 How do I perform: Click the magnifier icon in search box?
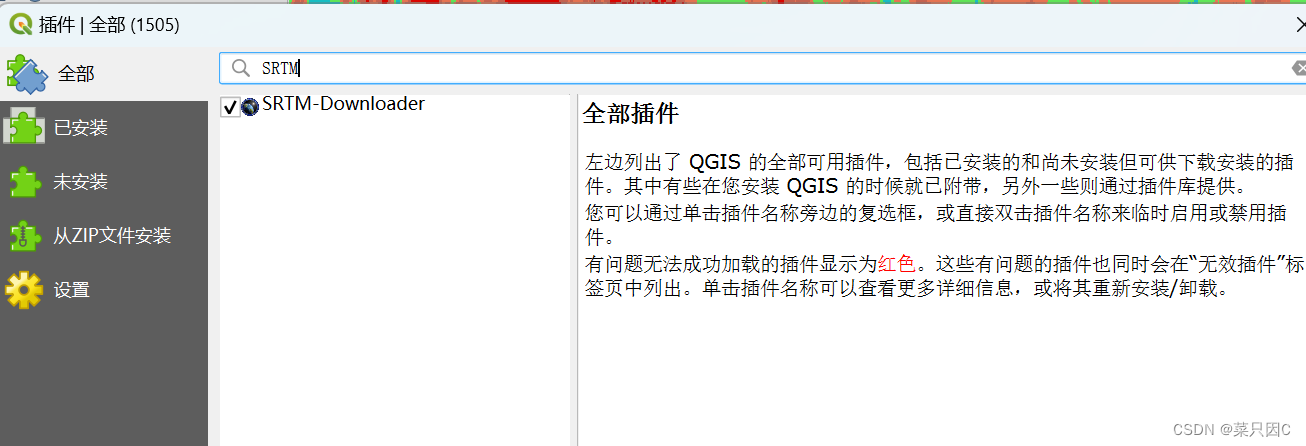[241, 68]
